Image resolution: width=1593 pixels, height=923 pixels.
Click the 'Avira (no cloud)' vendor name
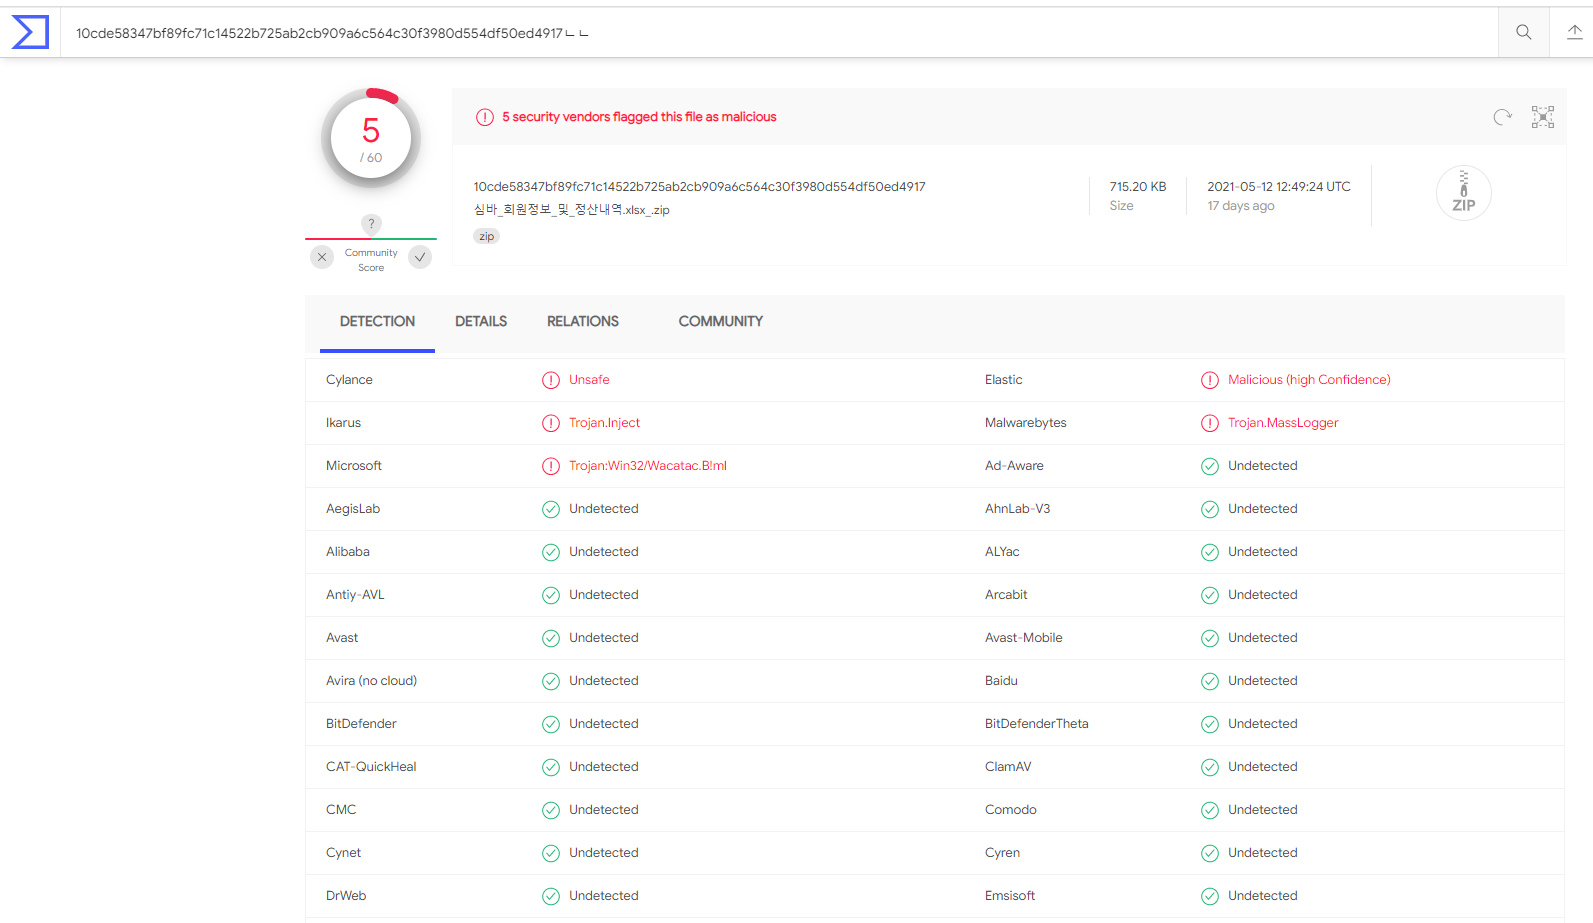371,681
